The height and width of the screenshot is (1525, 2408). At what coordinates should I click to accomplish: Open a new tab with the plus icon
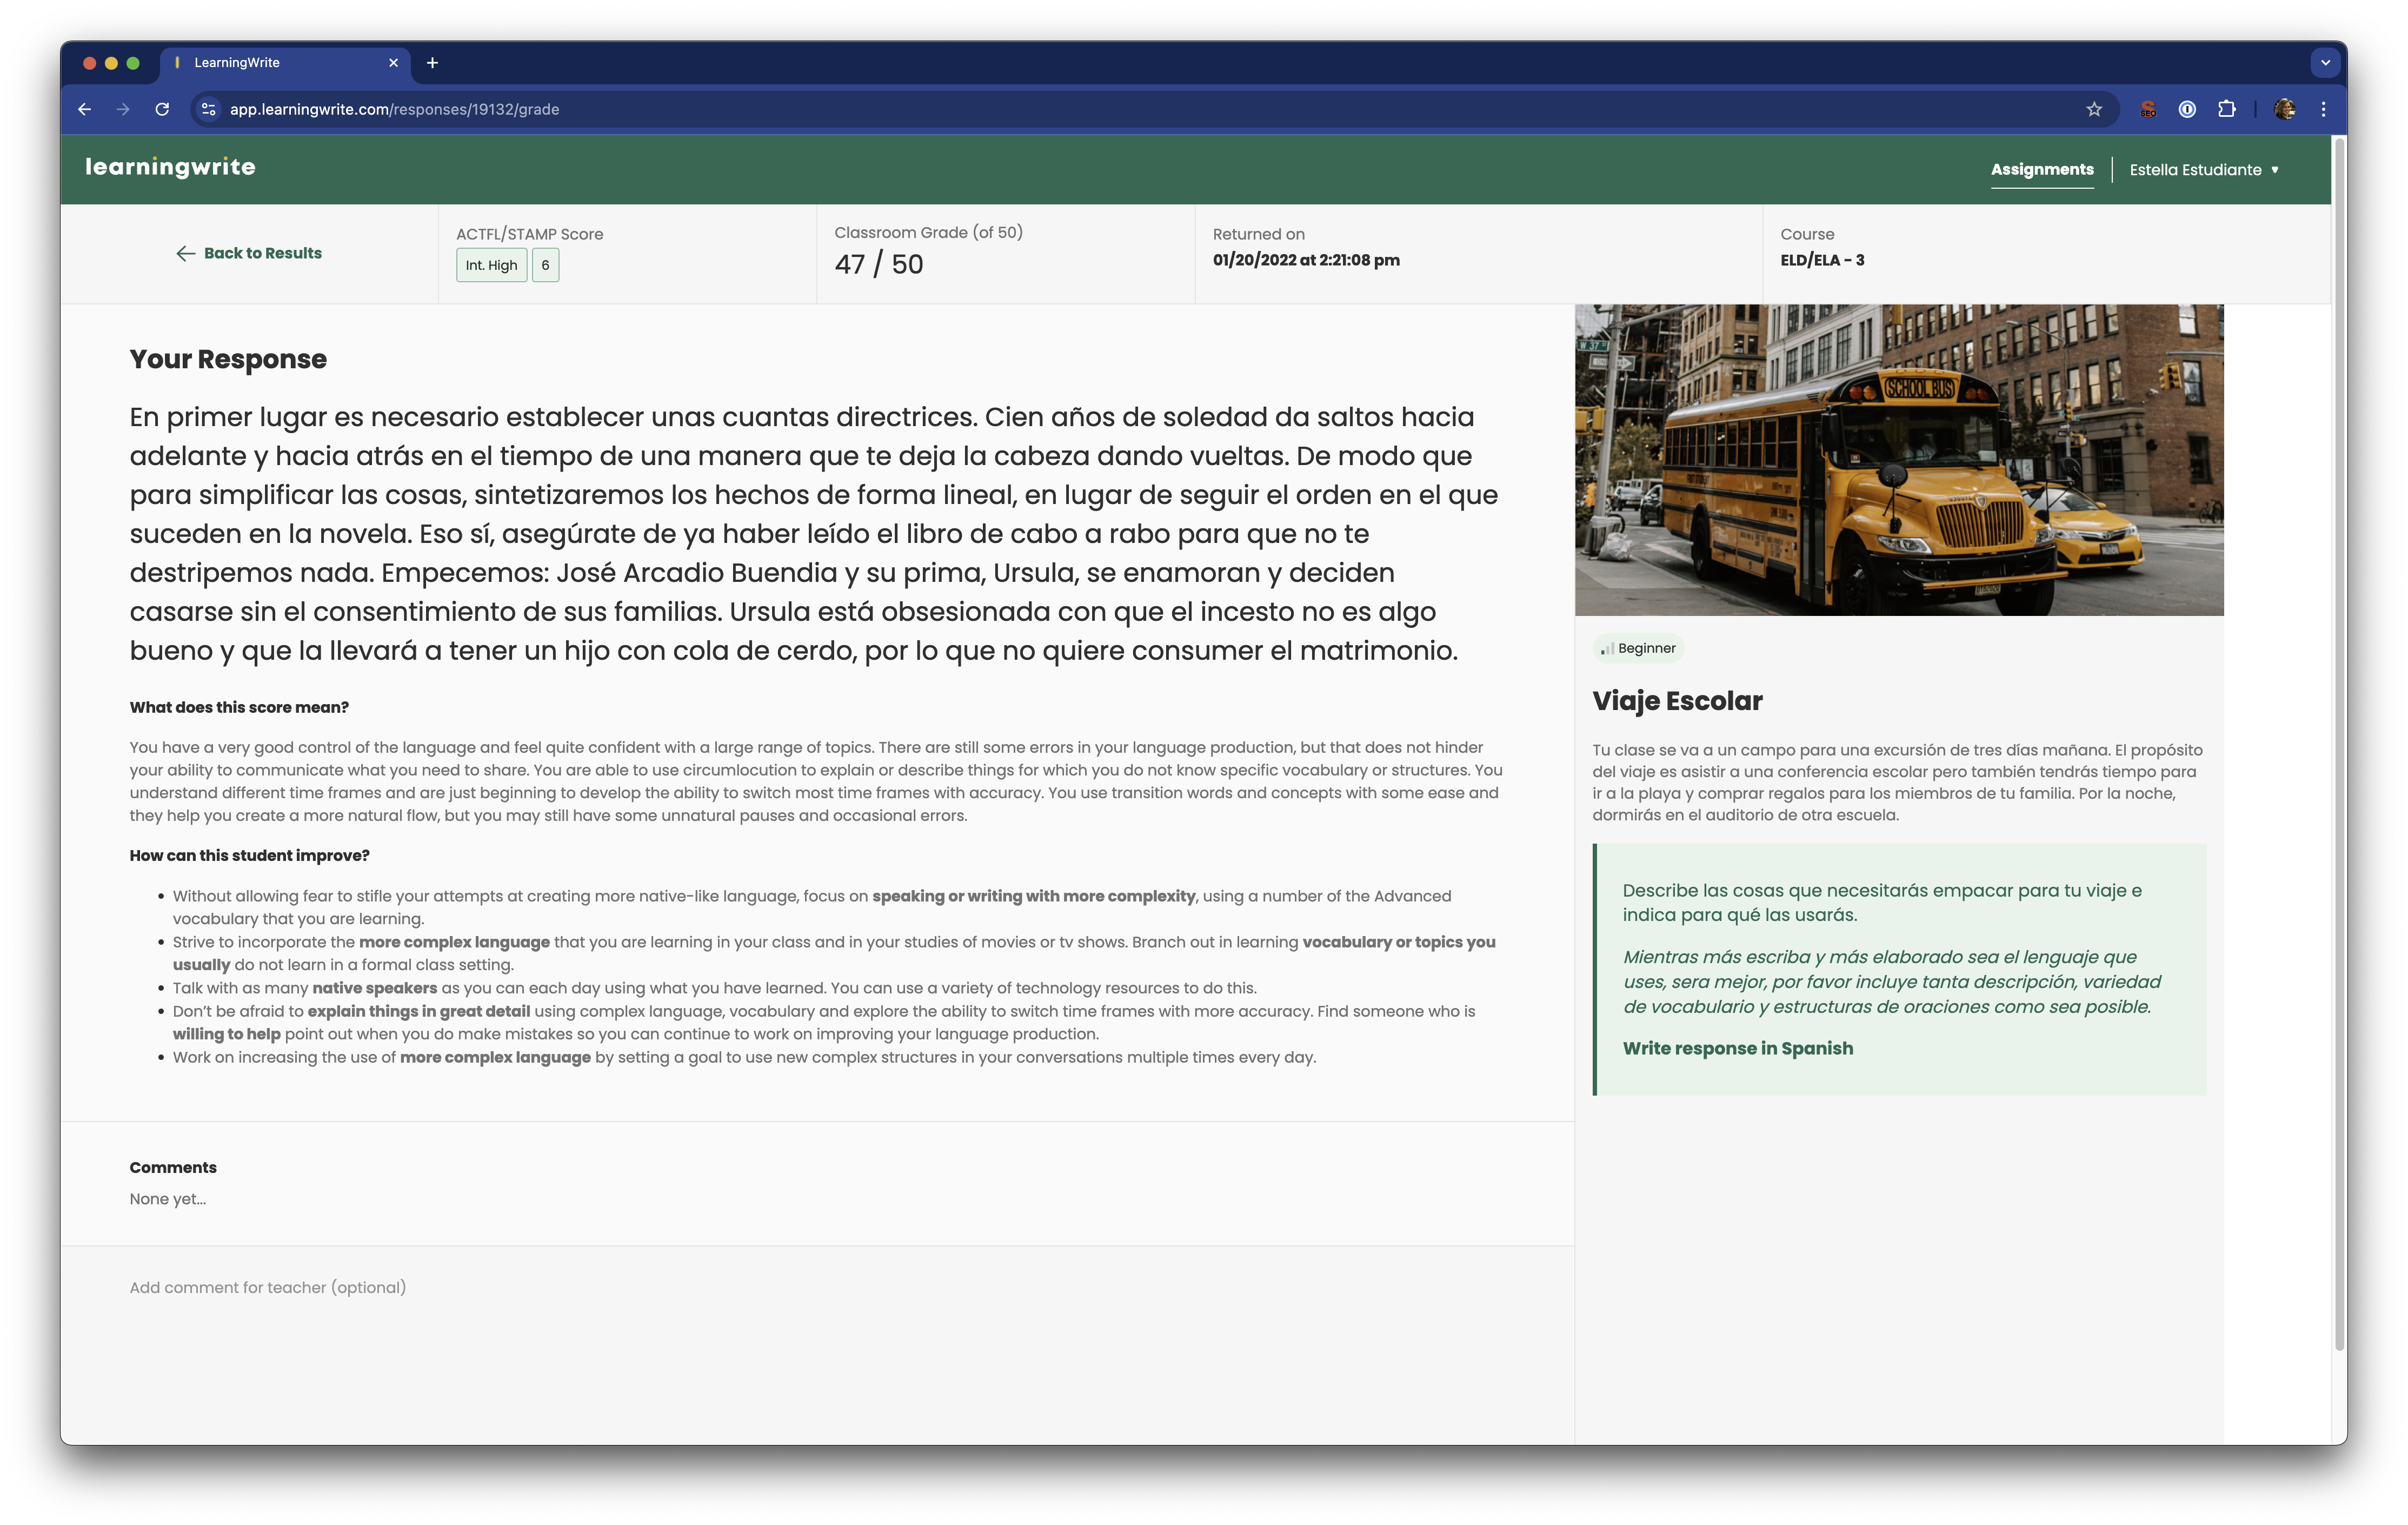pyautogui.click(x=432, y=62)
